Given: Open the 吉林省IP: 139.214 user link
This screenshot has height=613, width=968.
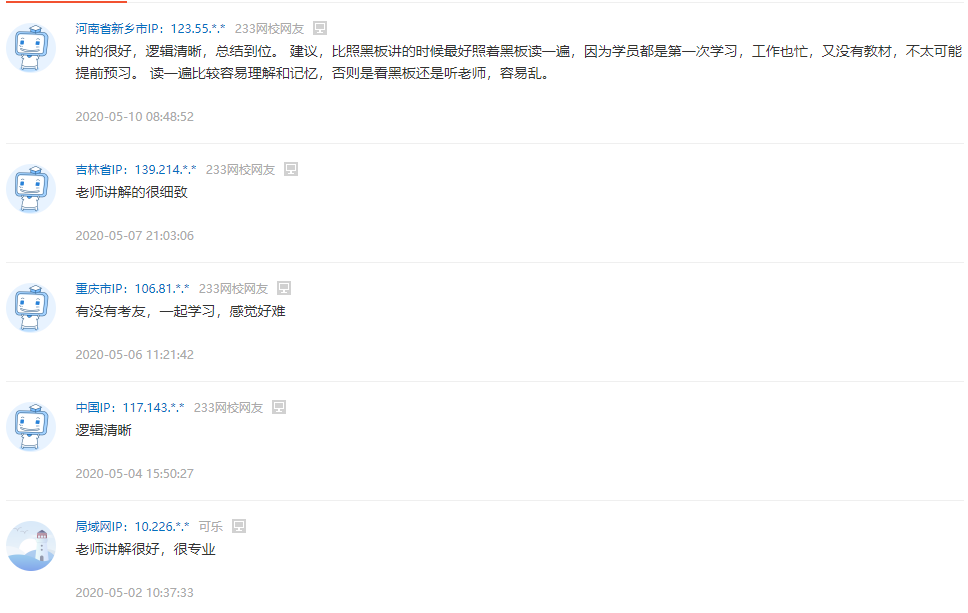Looking at the screenshot, I should click(136, 169).
